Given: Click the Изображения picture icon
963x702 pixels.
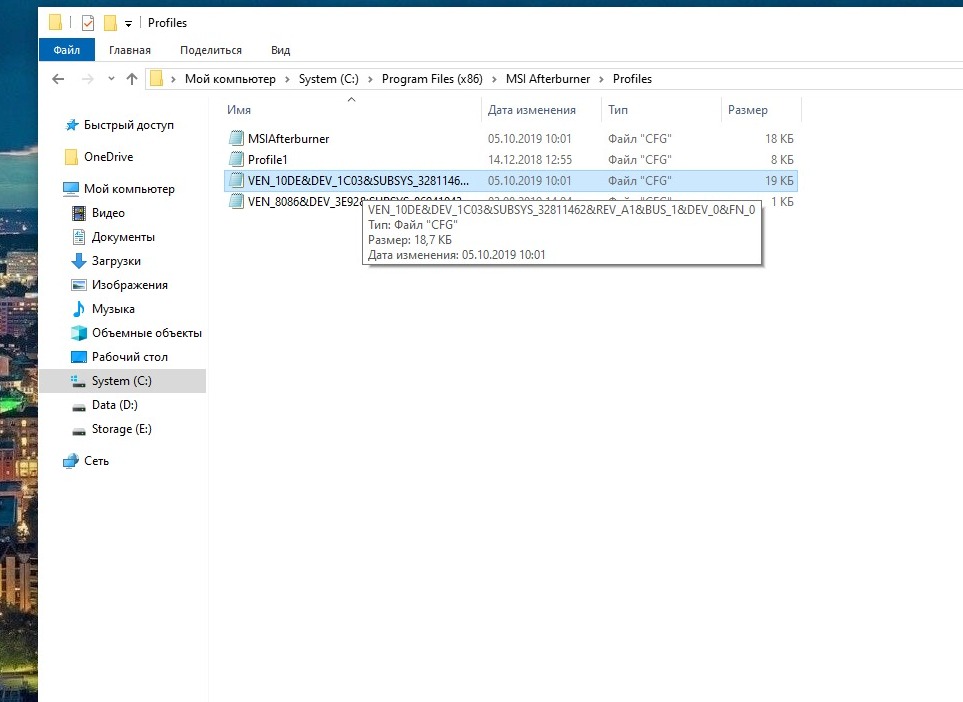Looking at the screenshot, I should (79, 284).
